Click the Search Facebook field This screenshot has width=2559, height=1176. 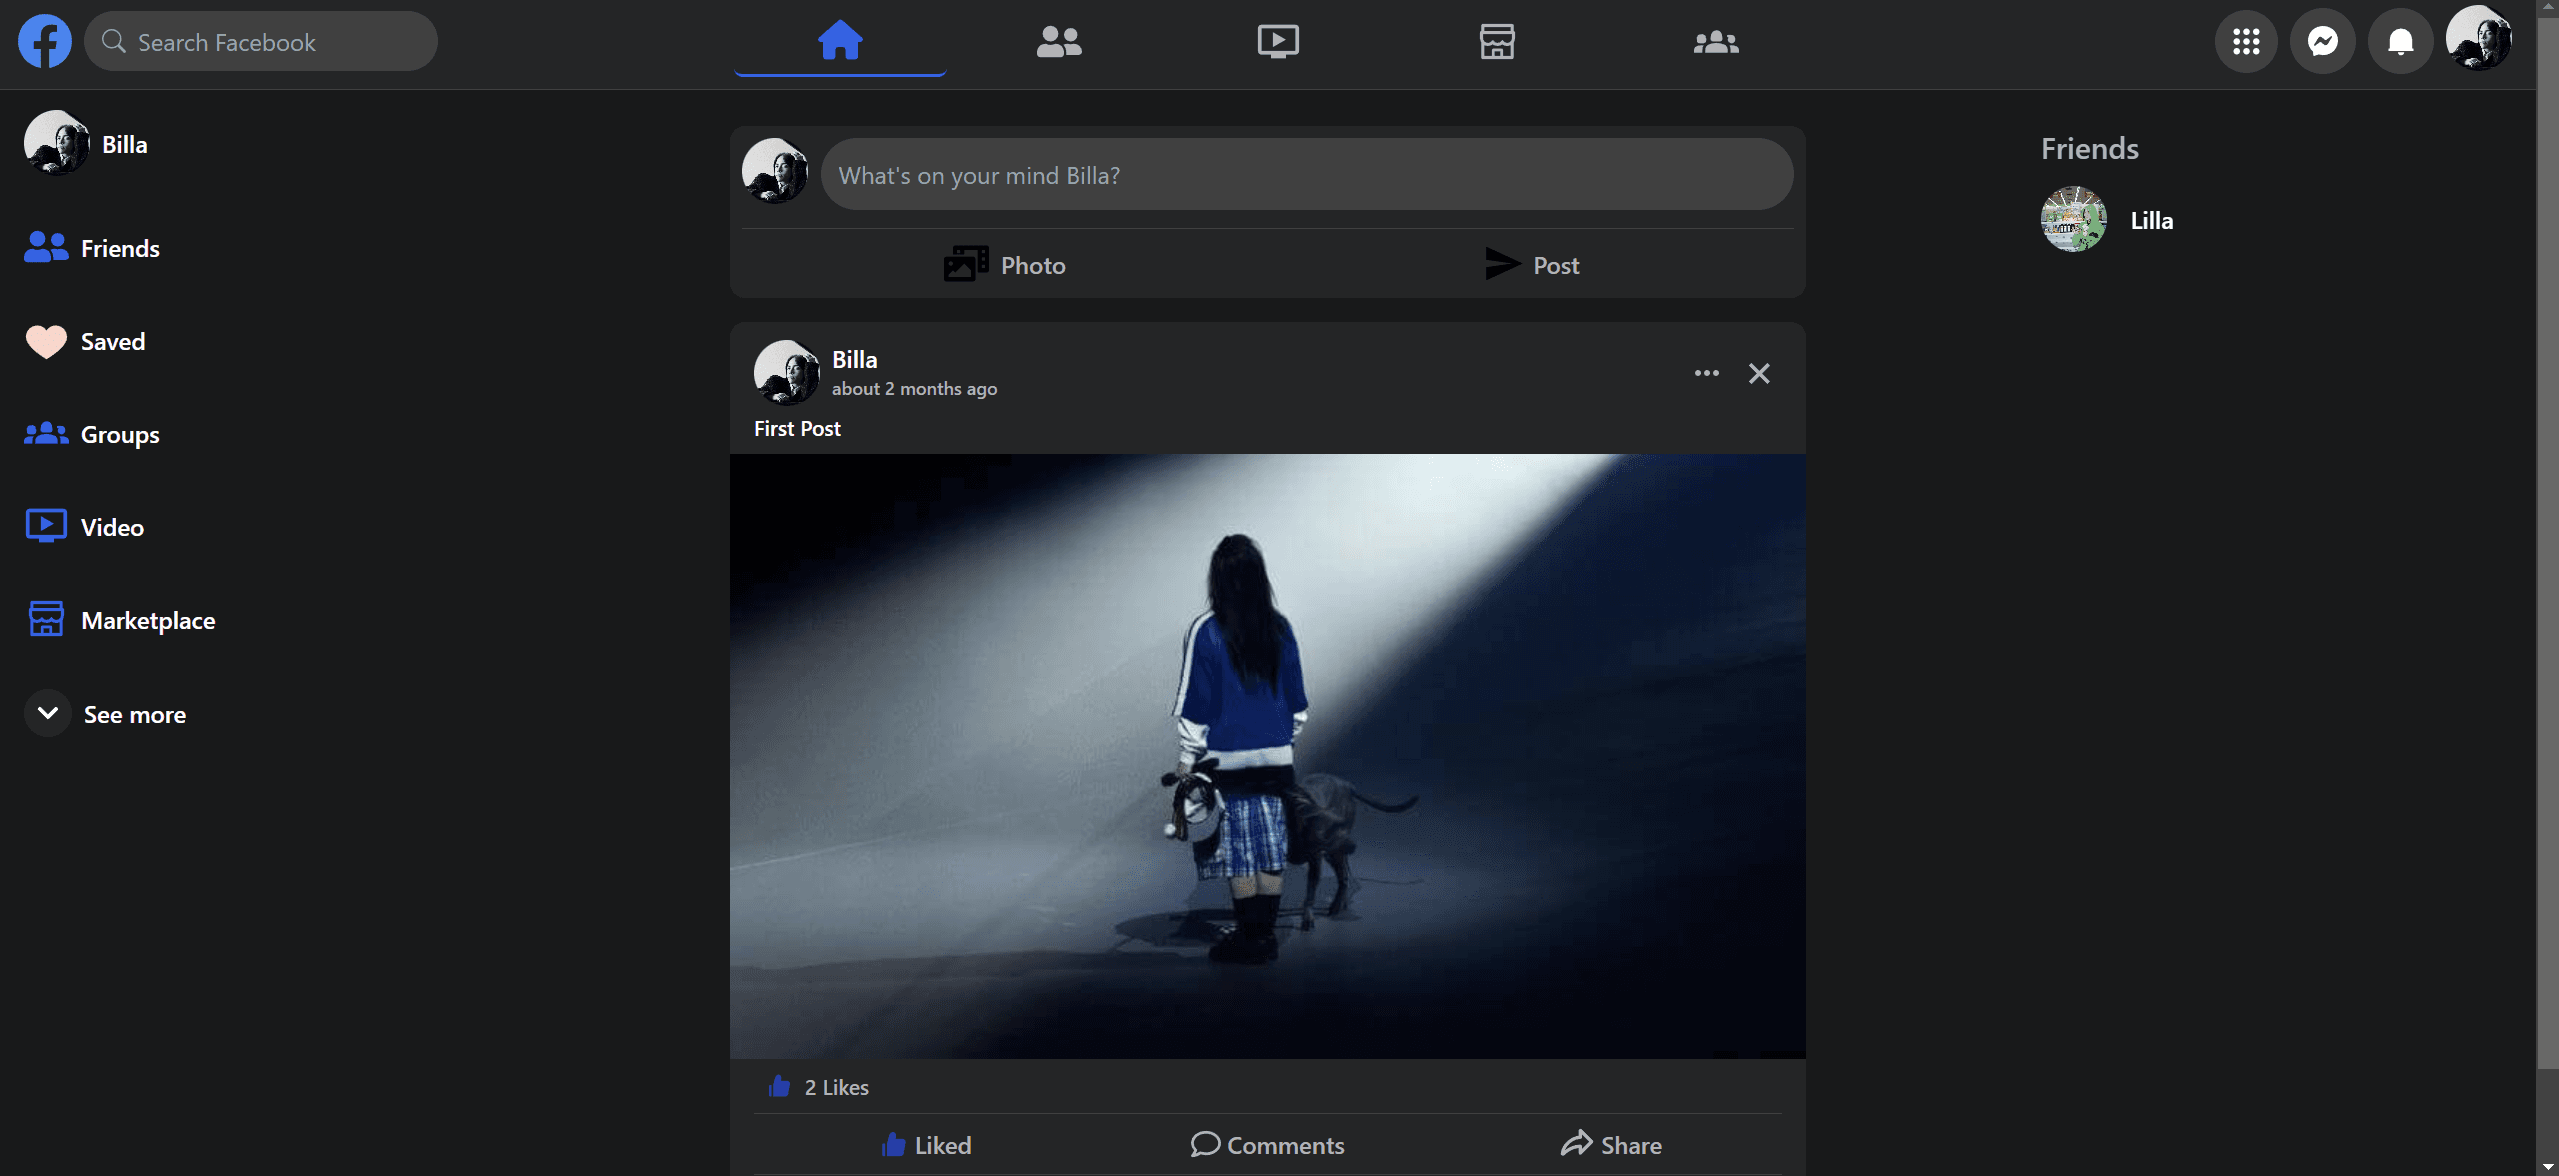pyautogui.click(x=262, y=42)
